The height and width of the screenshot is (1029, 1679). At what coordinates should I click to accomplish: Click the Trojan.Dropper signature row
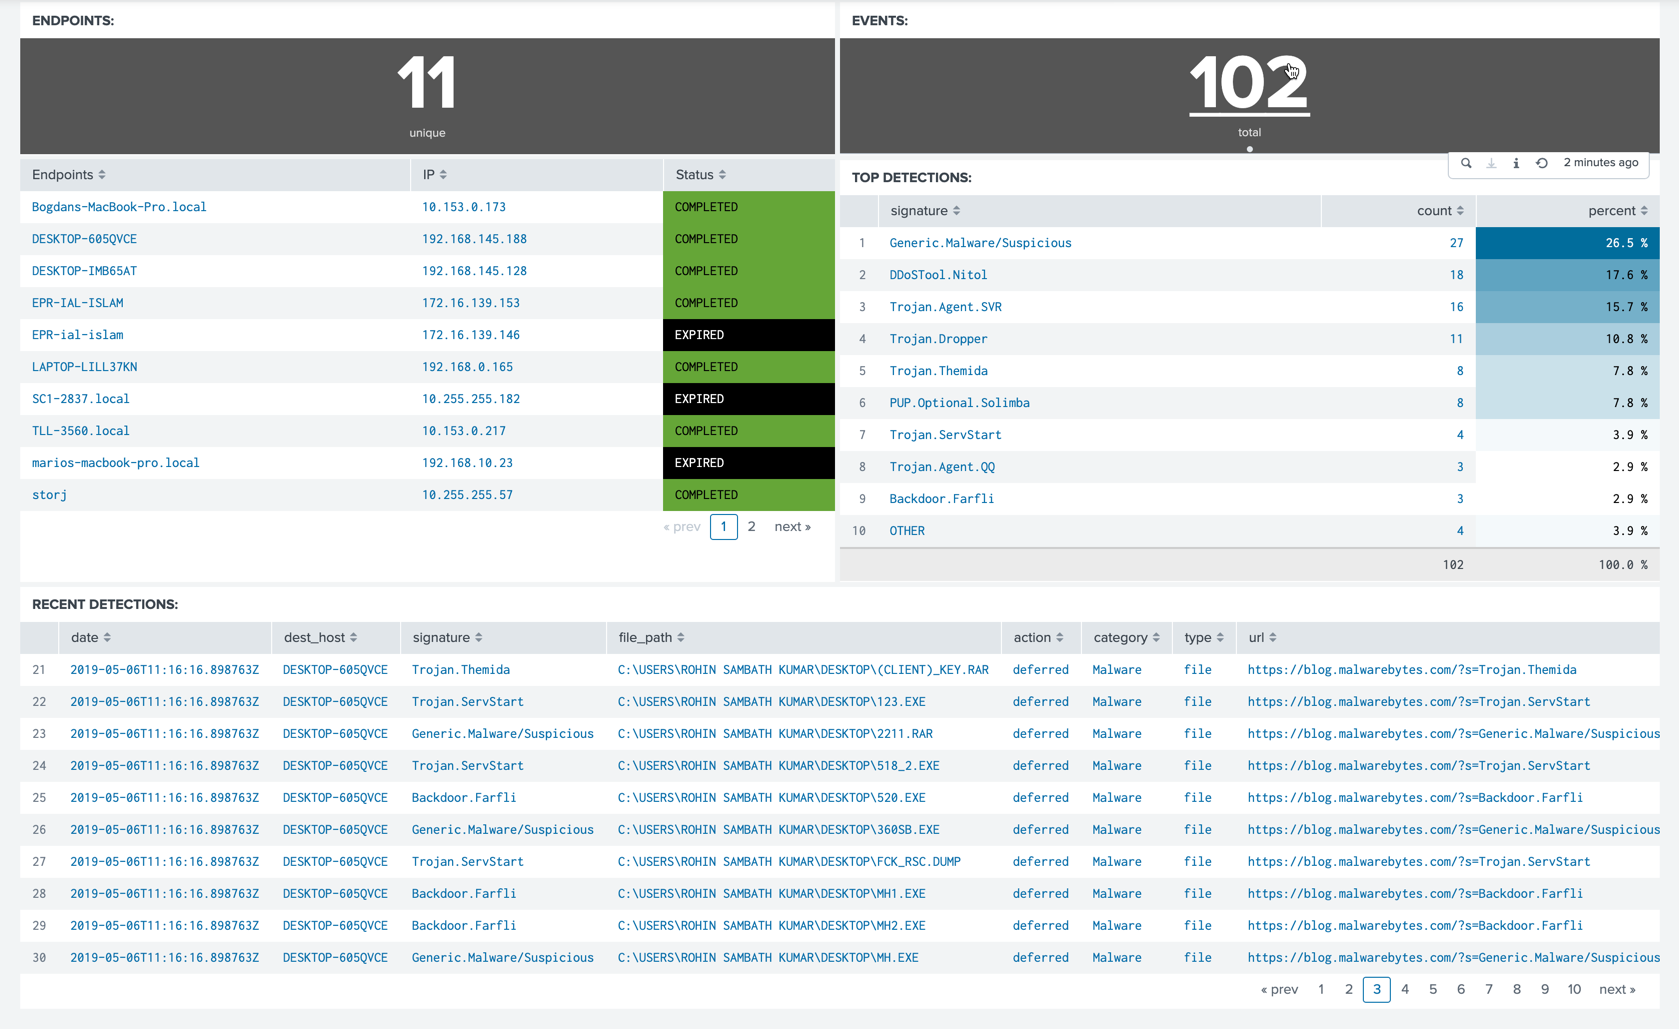click(x=938, y=339)
